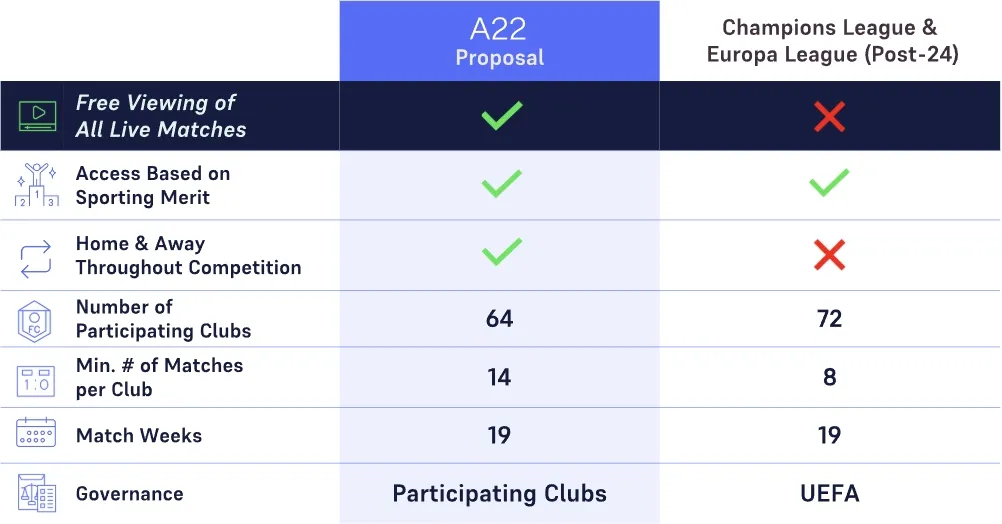The width and height of the screenshot is (1002, 524).
Task: Click the live video screen icon
Action: tap(37, 116)
